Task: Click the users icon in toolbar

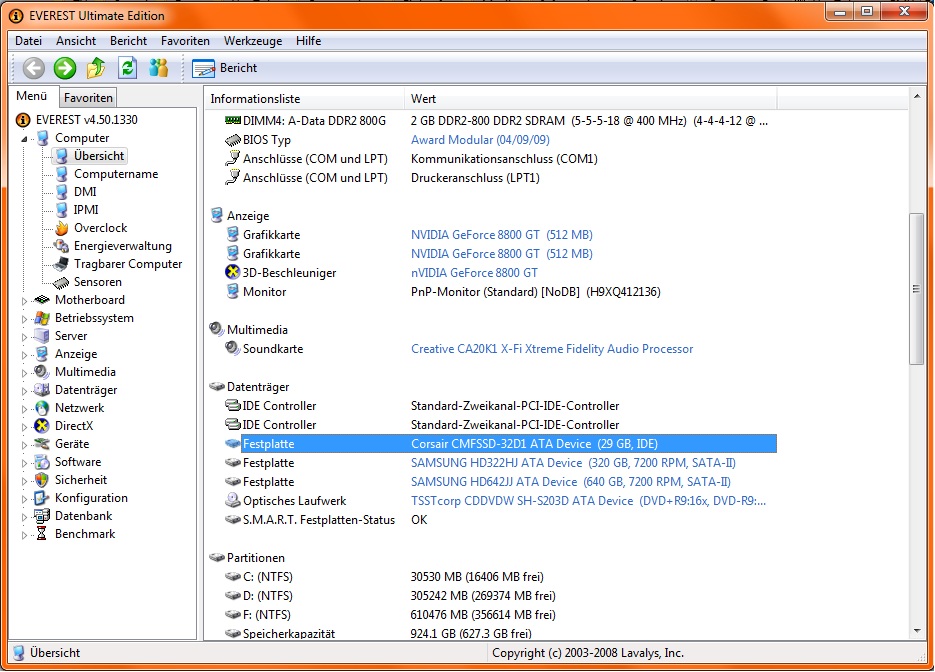Action: pos(158,68)
